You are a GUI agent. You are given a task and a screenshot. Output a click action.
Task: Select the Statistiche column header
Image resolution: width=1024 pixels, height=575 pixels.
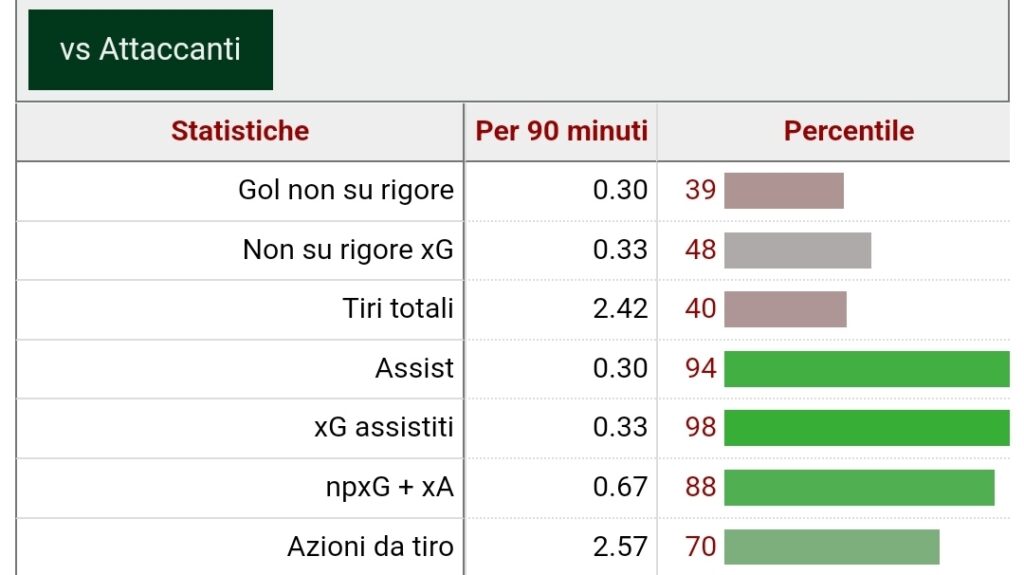click(x=240, y=131)
